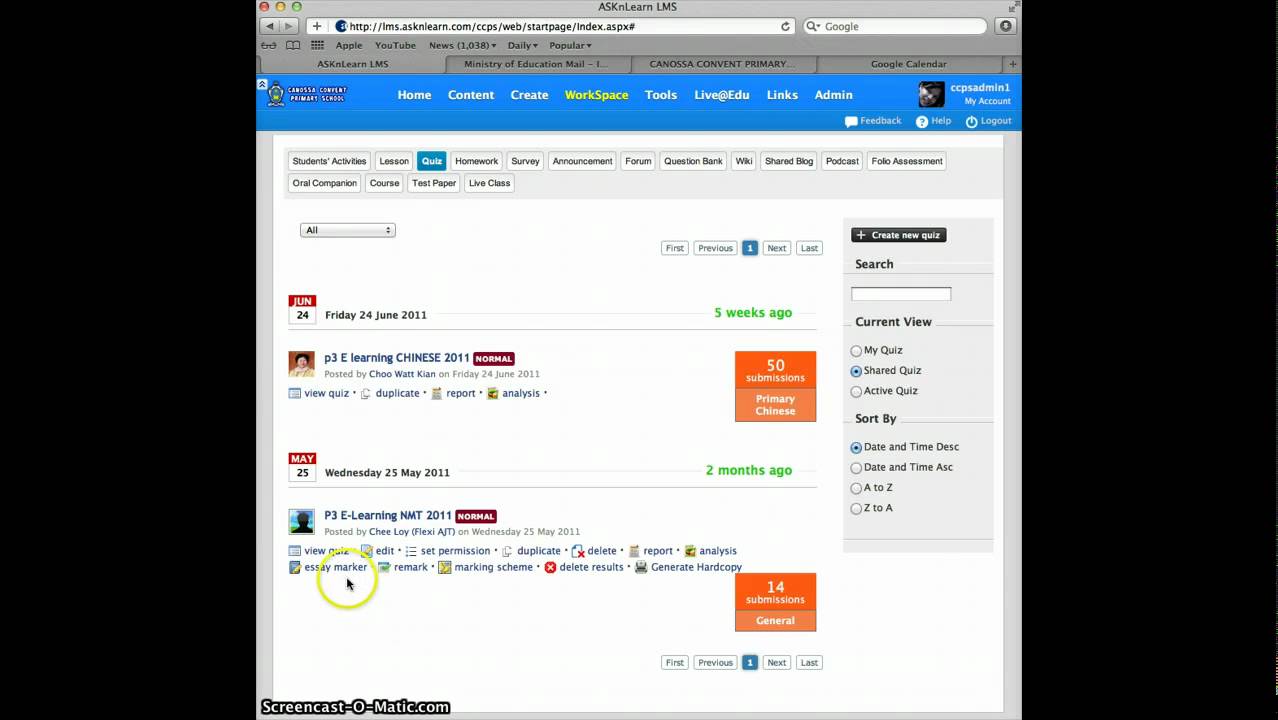Open the bookmarks book icon
The image size is (1278, 720).
click(x=293, y=45)
